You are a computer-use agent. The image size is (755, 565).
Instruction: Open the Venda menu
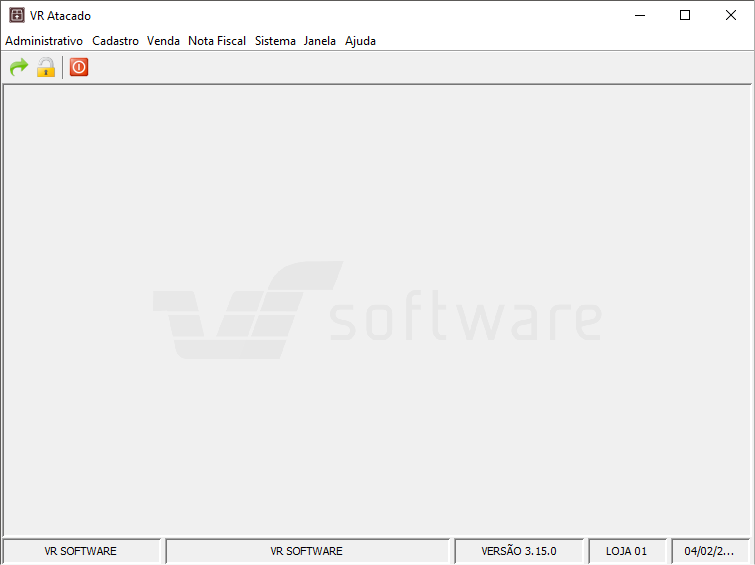pyautogui.click(x=163, y=41)
